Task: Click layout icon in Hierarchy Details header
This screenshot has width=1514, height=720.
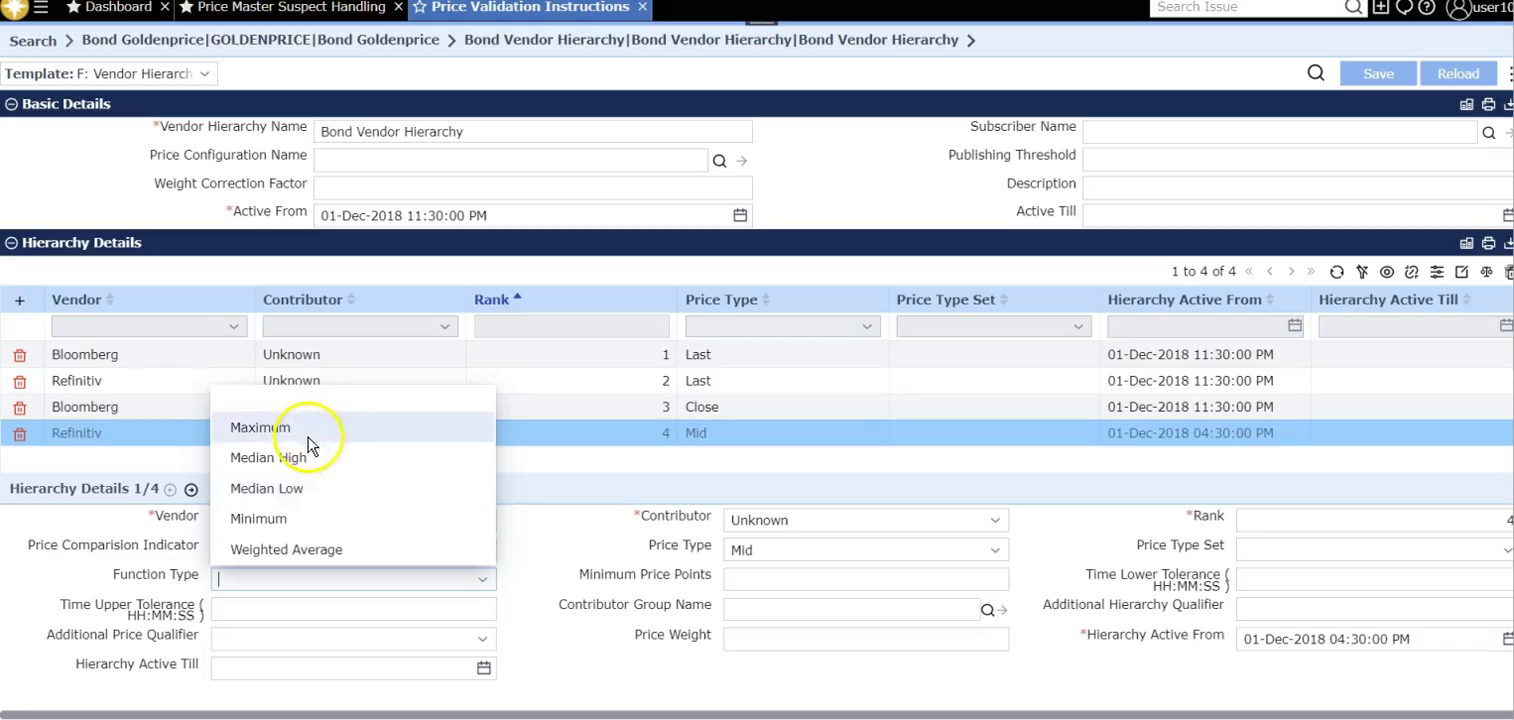Action: click(x=1467, y=243)
